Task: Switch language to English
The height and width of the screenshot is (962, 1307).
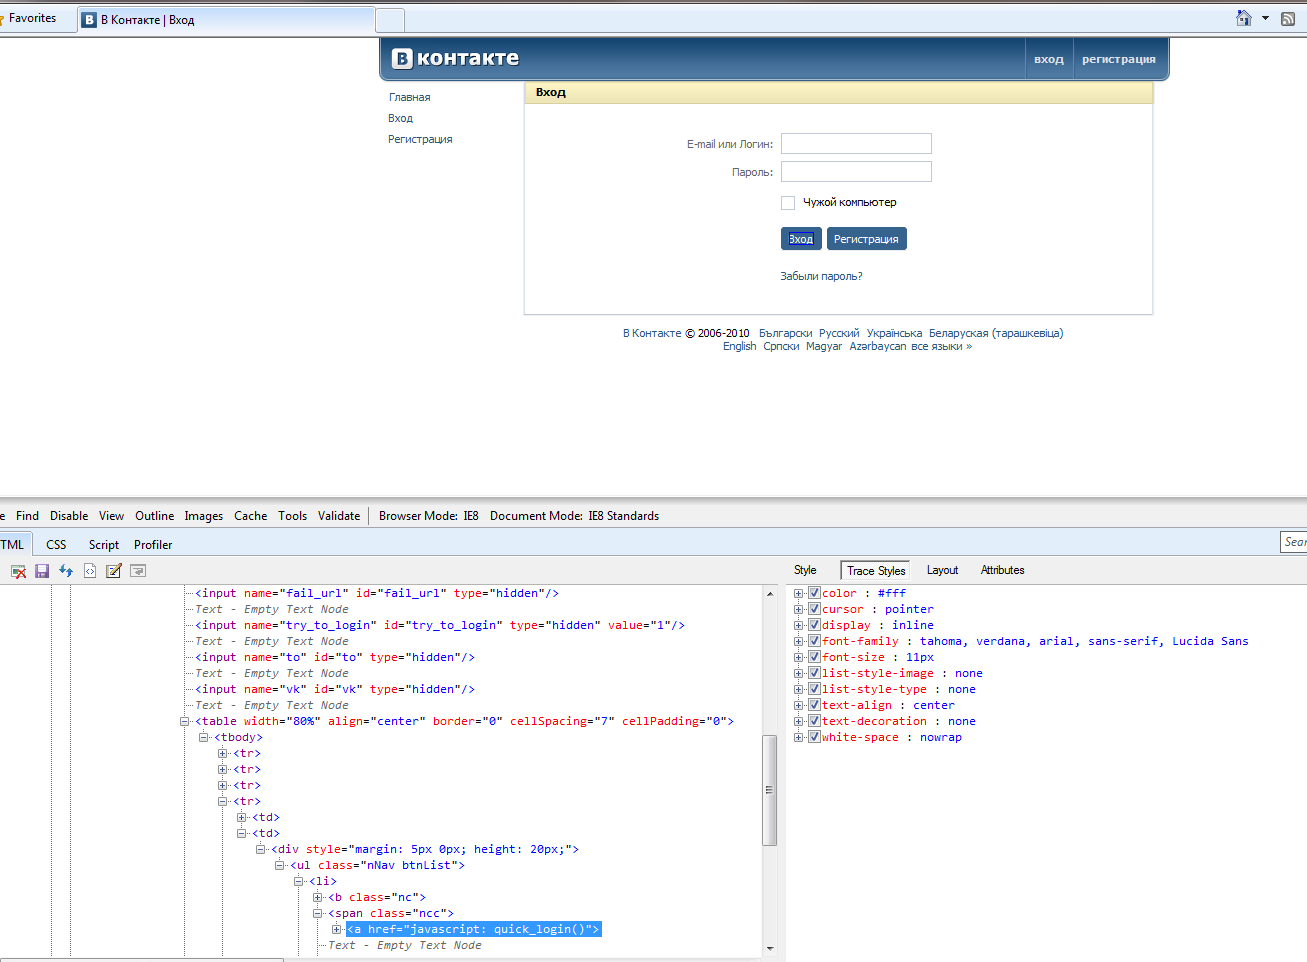Action: [x=740, y=346]
